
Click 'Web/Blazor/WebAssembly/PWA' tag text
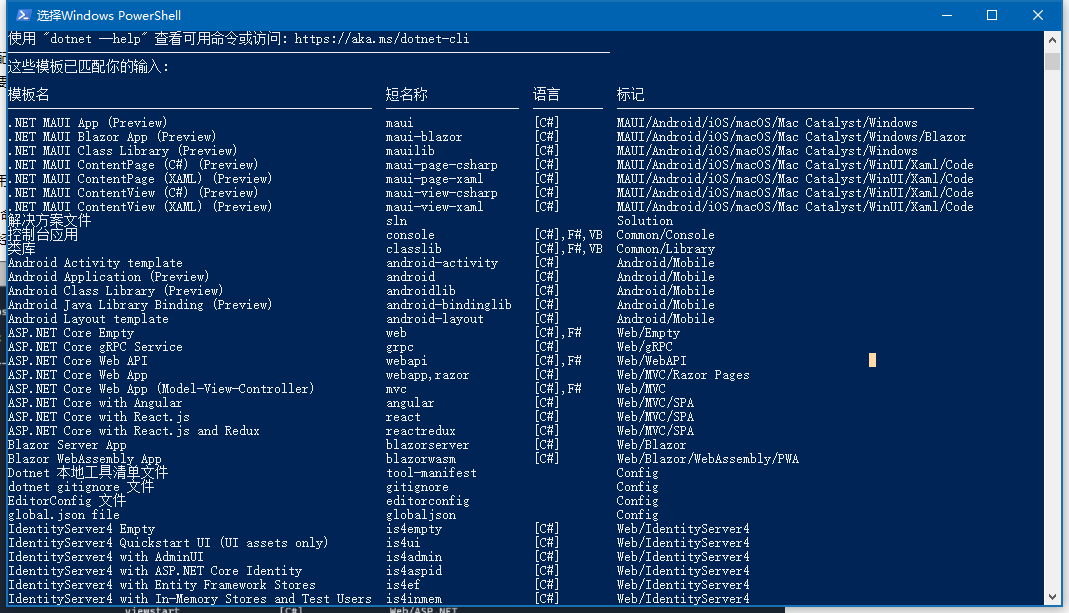(x=708, y=458)
